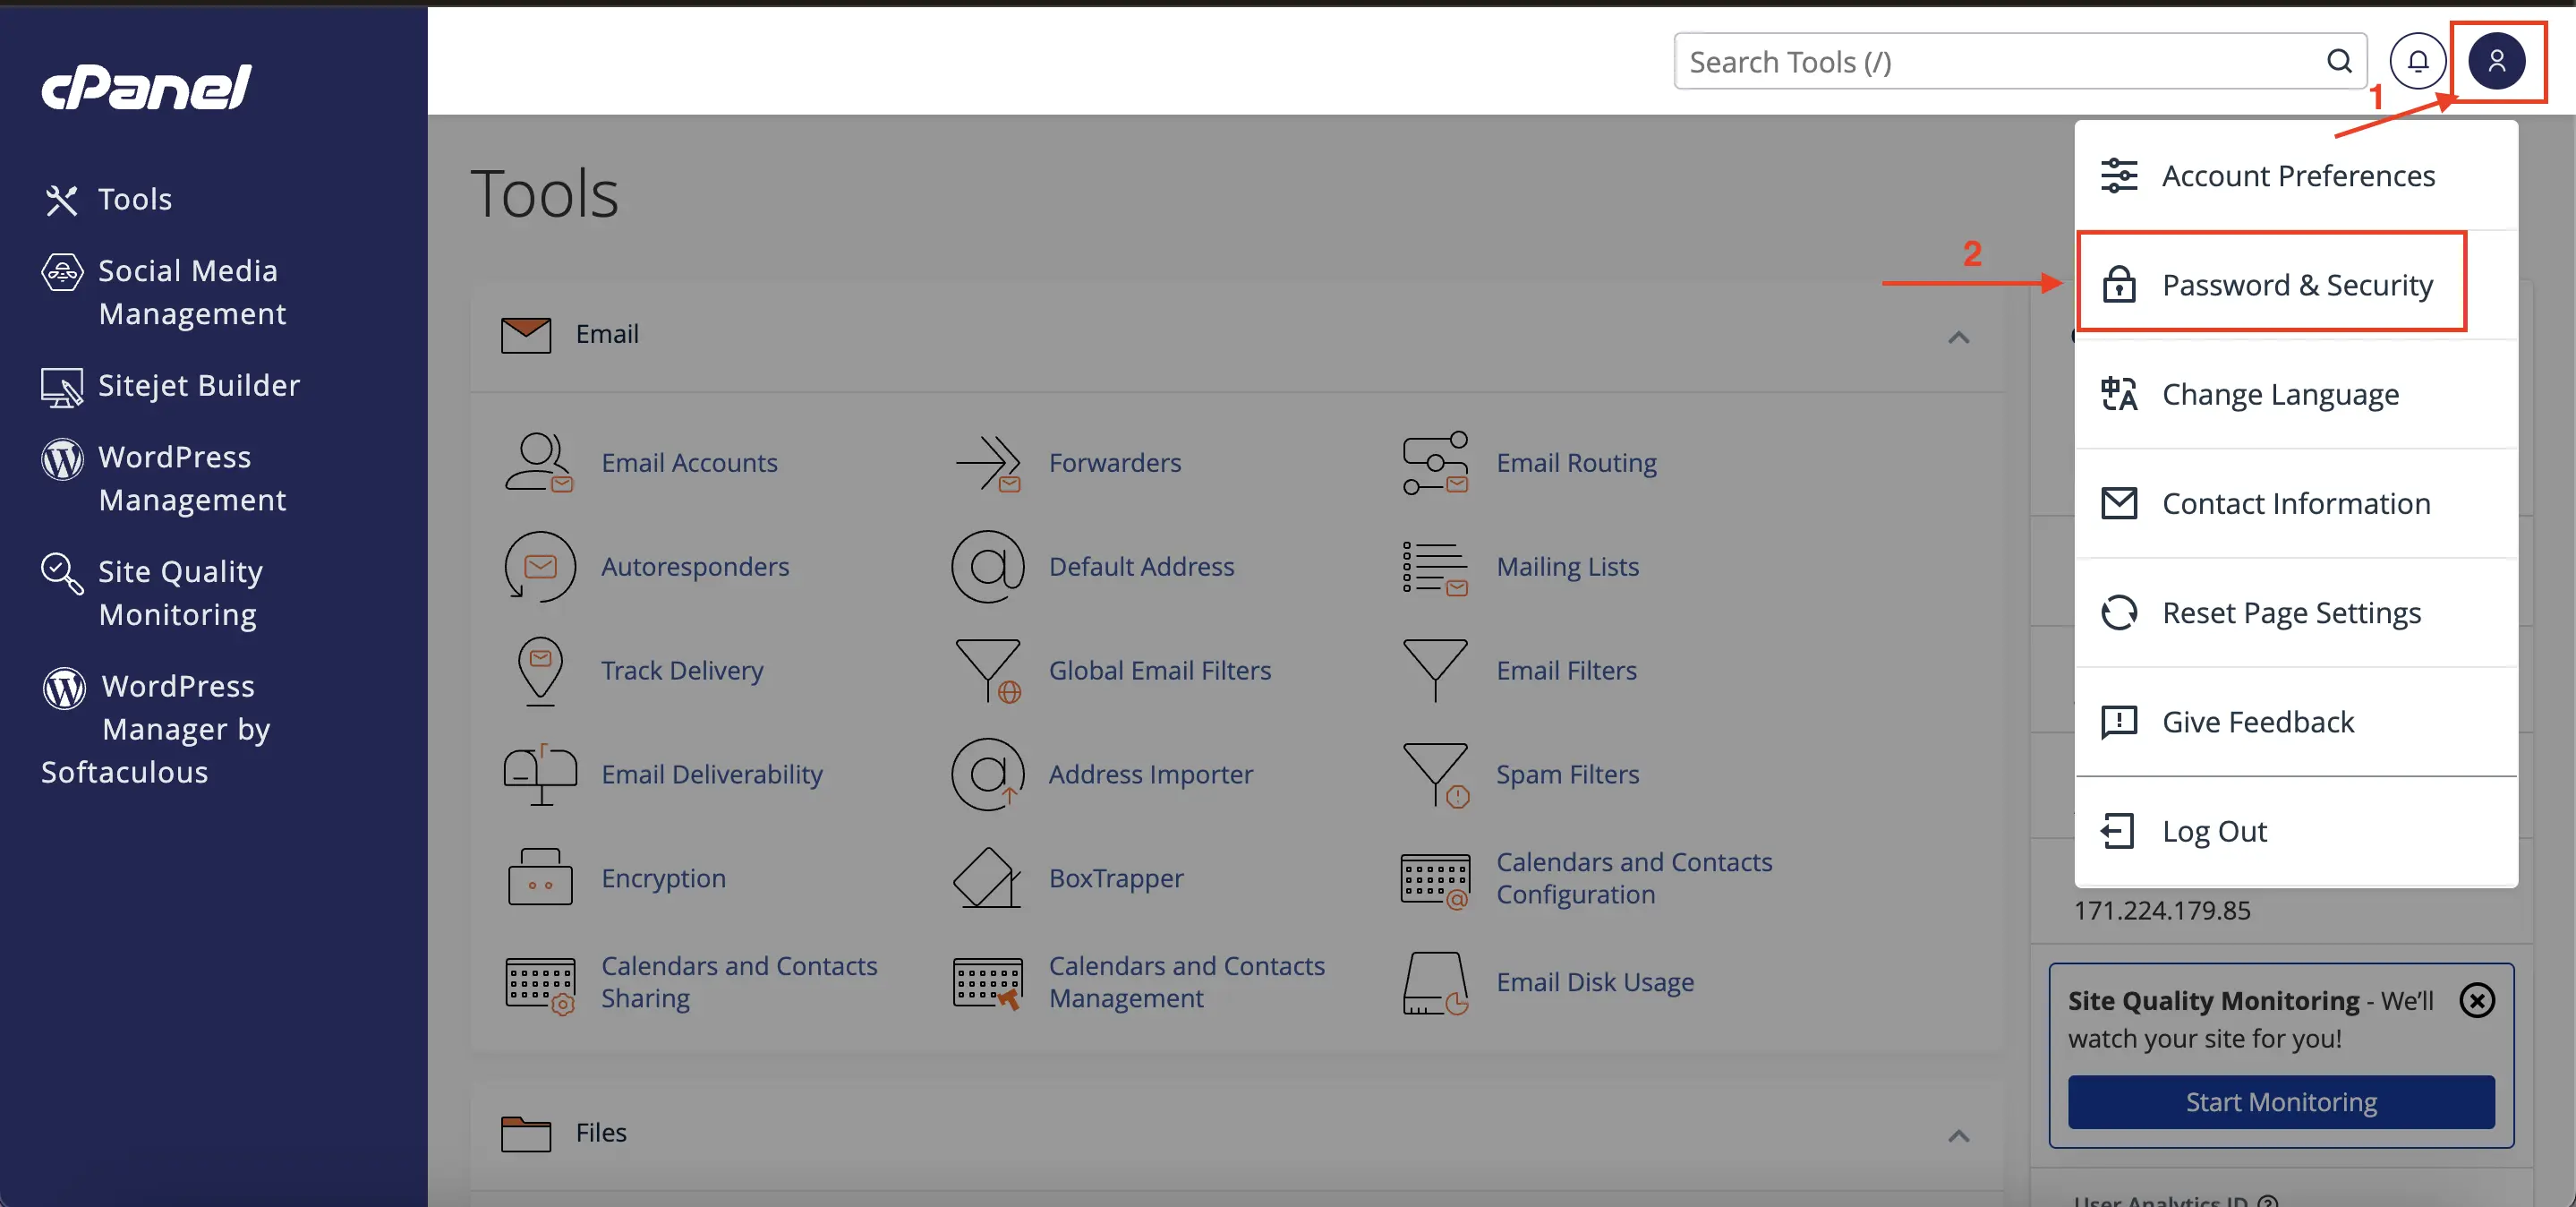Viewport: 2576px width, 1207px height.
Task: Click the Mailing Lists icon
Action: click(1435, 567)
